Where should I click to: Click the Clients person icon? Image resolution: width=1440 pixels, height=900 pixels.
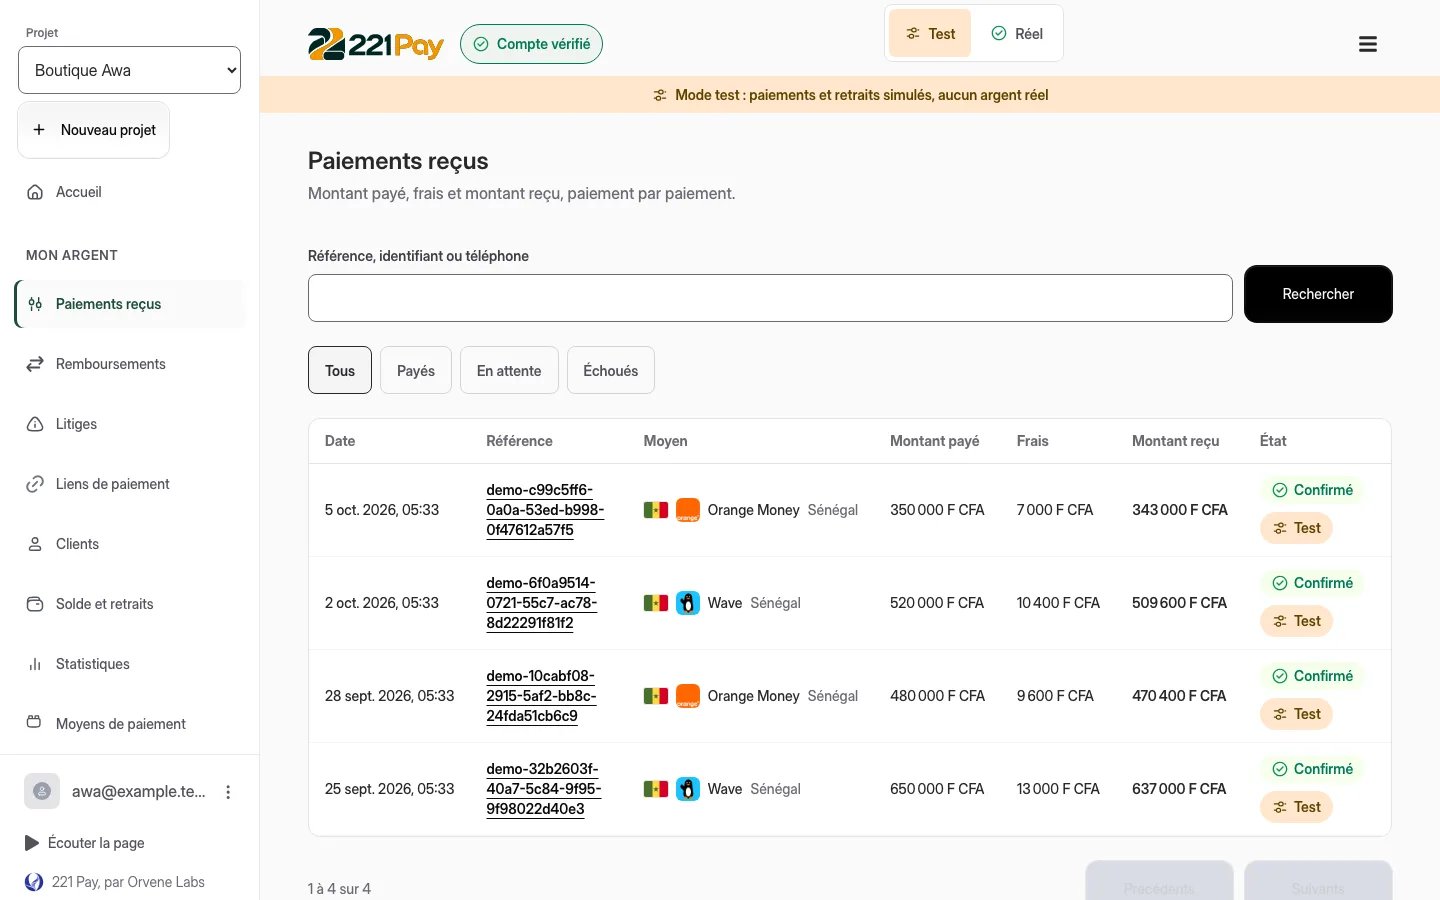35,544
